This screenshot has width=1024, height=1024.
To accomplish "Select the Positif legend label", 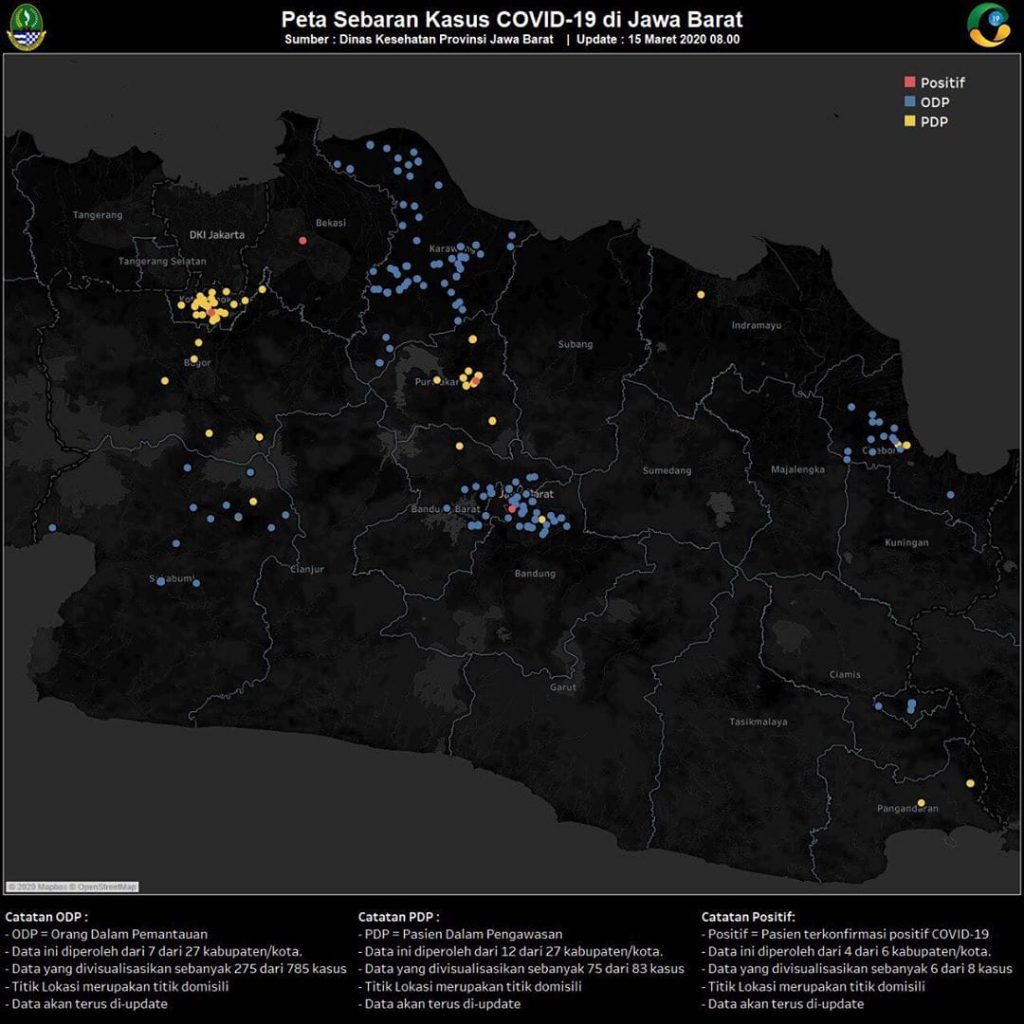I will (942, 82).
